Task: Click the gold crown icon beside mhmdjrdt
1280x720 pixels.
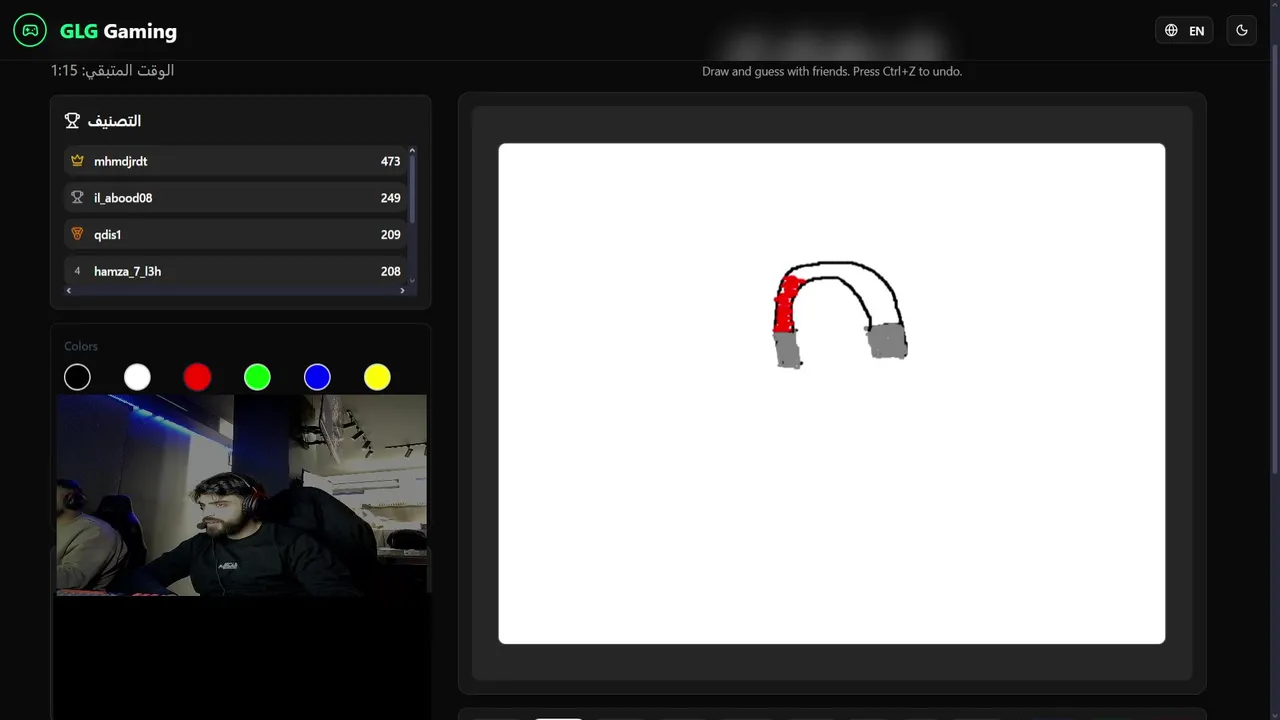Action: click(77, 161)
